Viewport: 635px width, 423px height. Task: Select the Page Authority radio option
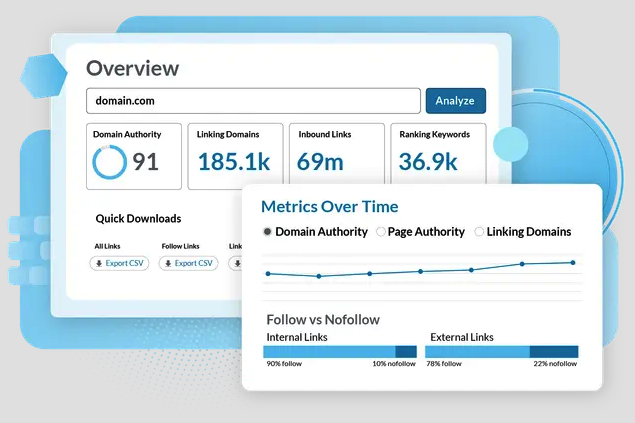pos(380,232)
